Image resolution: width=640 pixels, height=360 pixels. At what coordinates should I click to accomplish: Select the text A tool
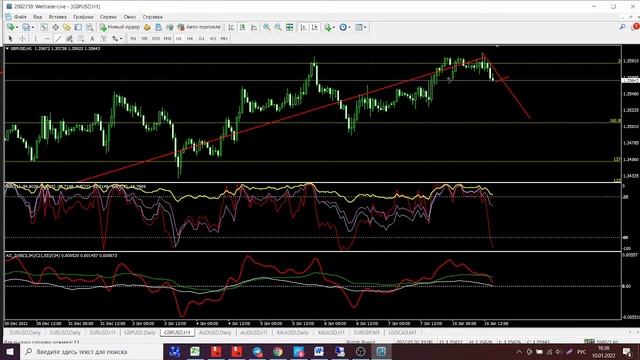pos(92,38)
